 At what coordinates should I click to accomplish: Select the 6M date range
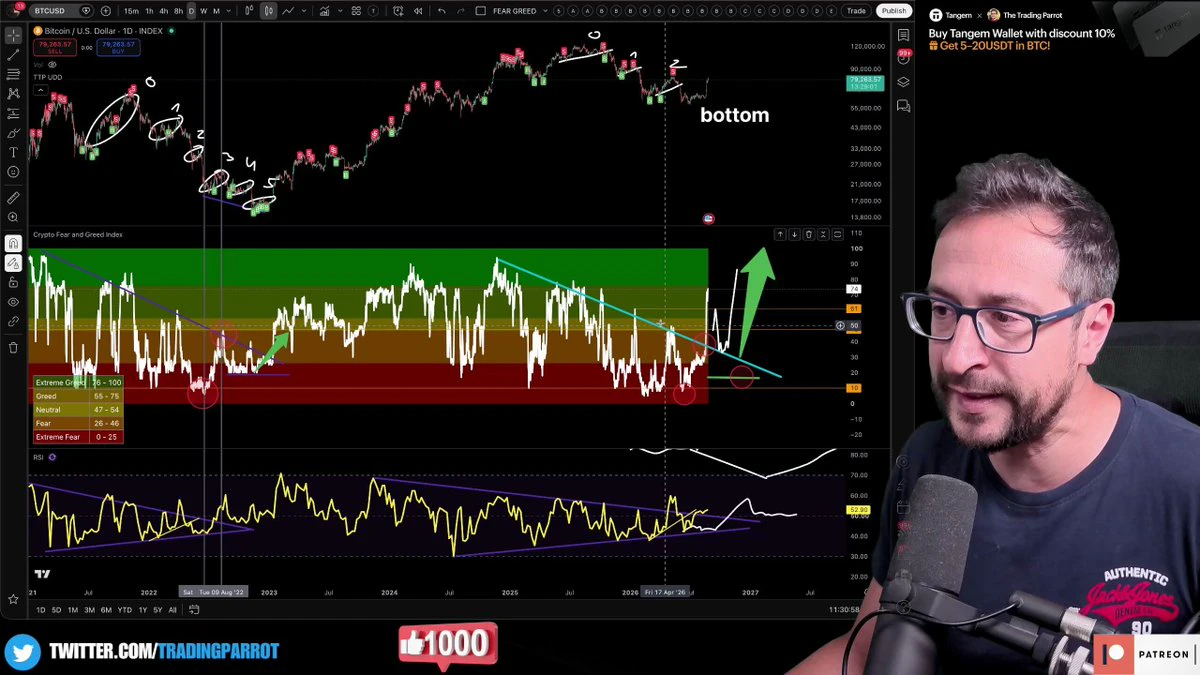[106, 610]
